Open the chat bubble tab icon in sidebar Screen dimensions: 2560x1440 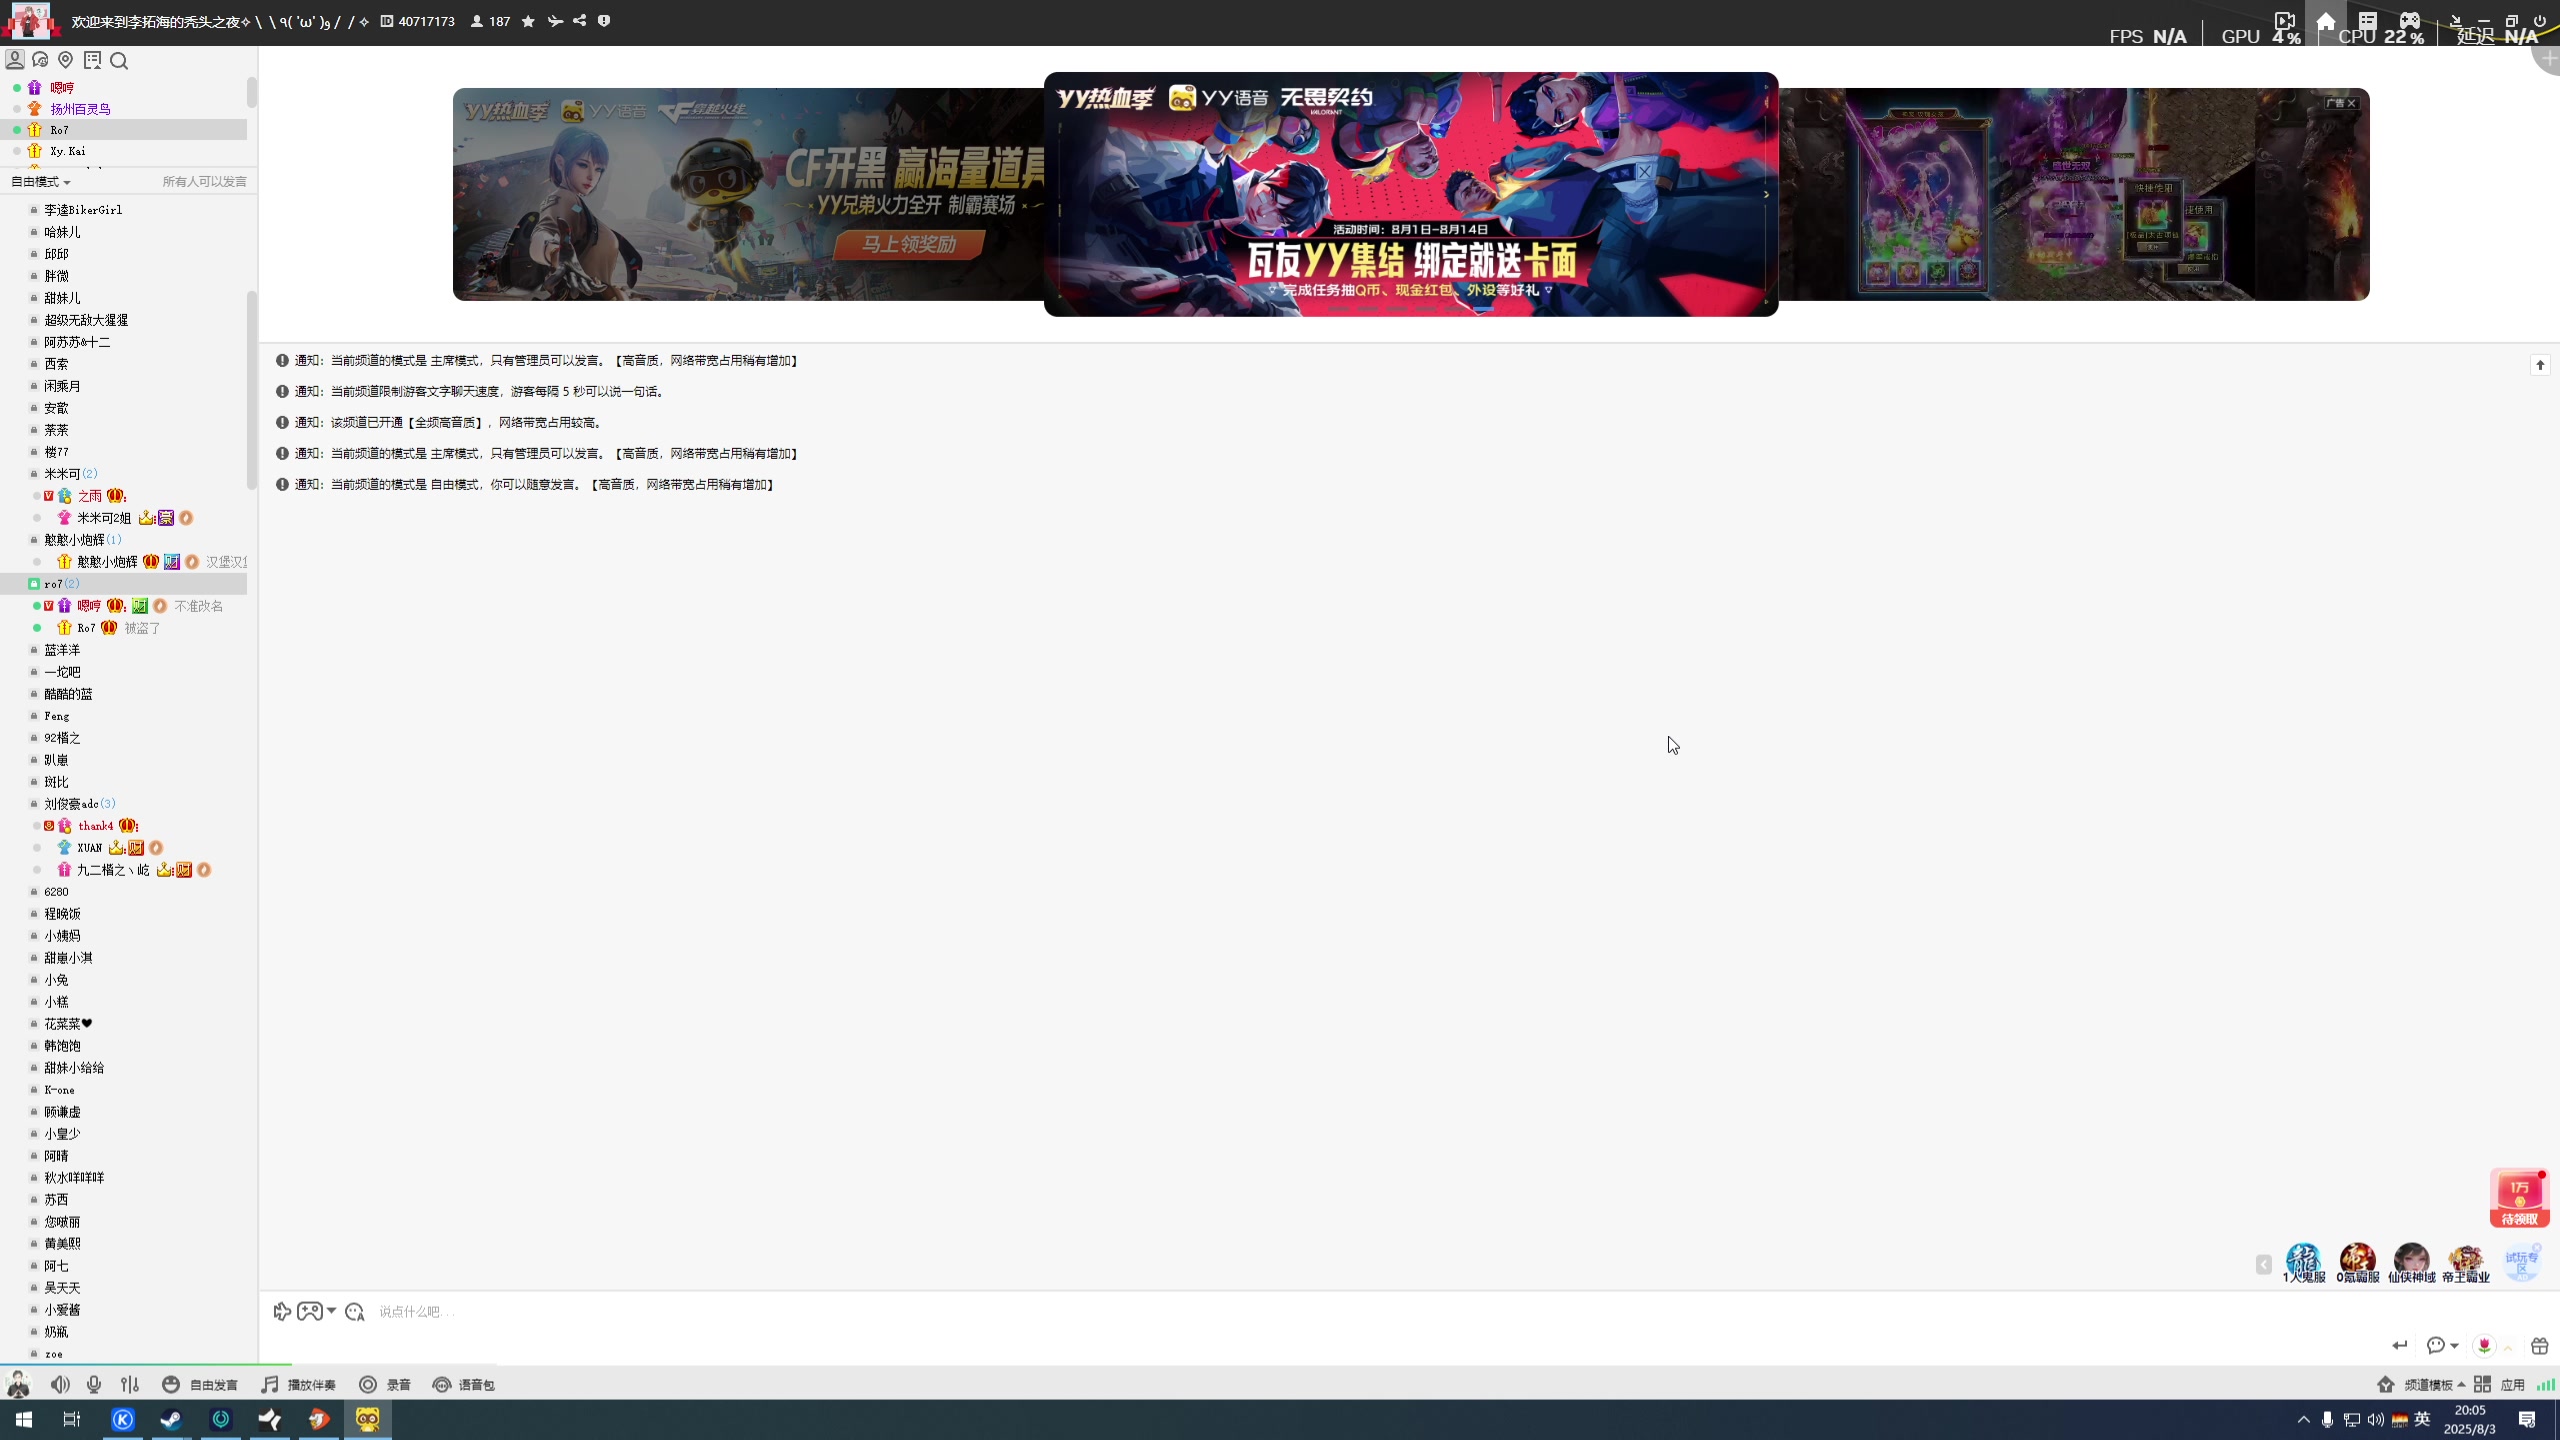[x=40, y=60]
